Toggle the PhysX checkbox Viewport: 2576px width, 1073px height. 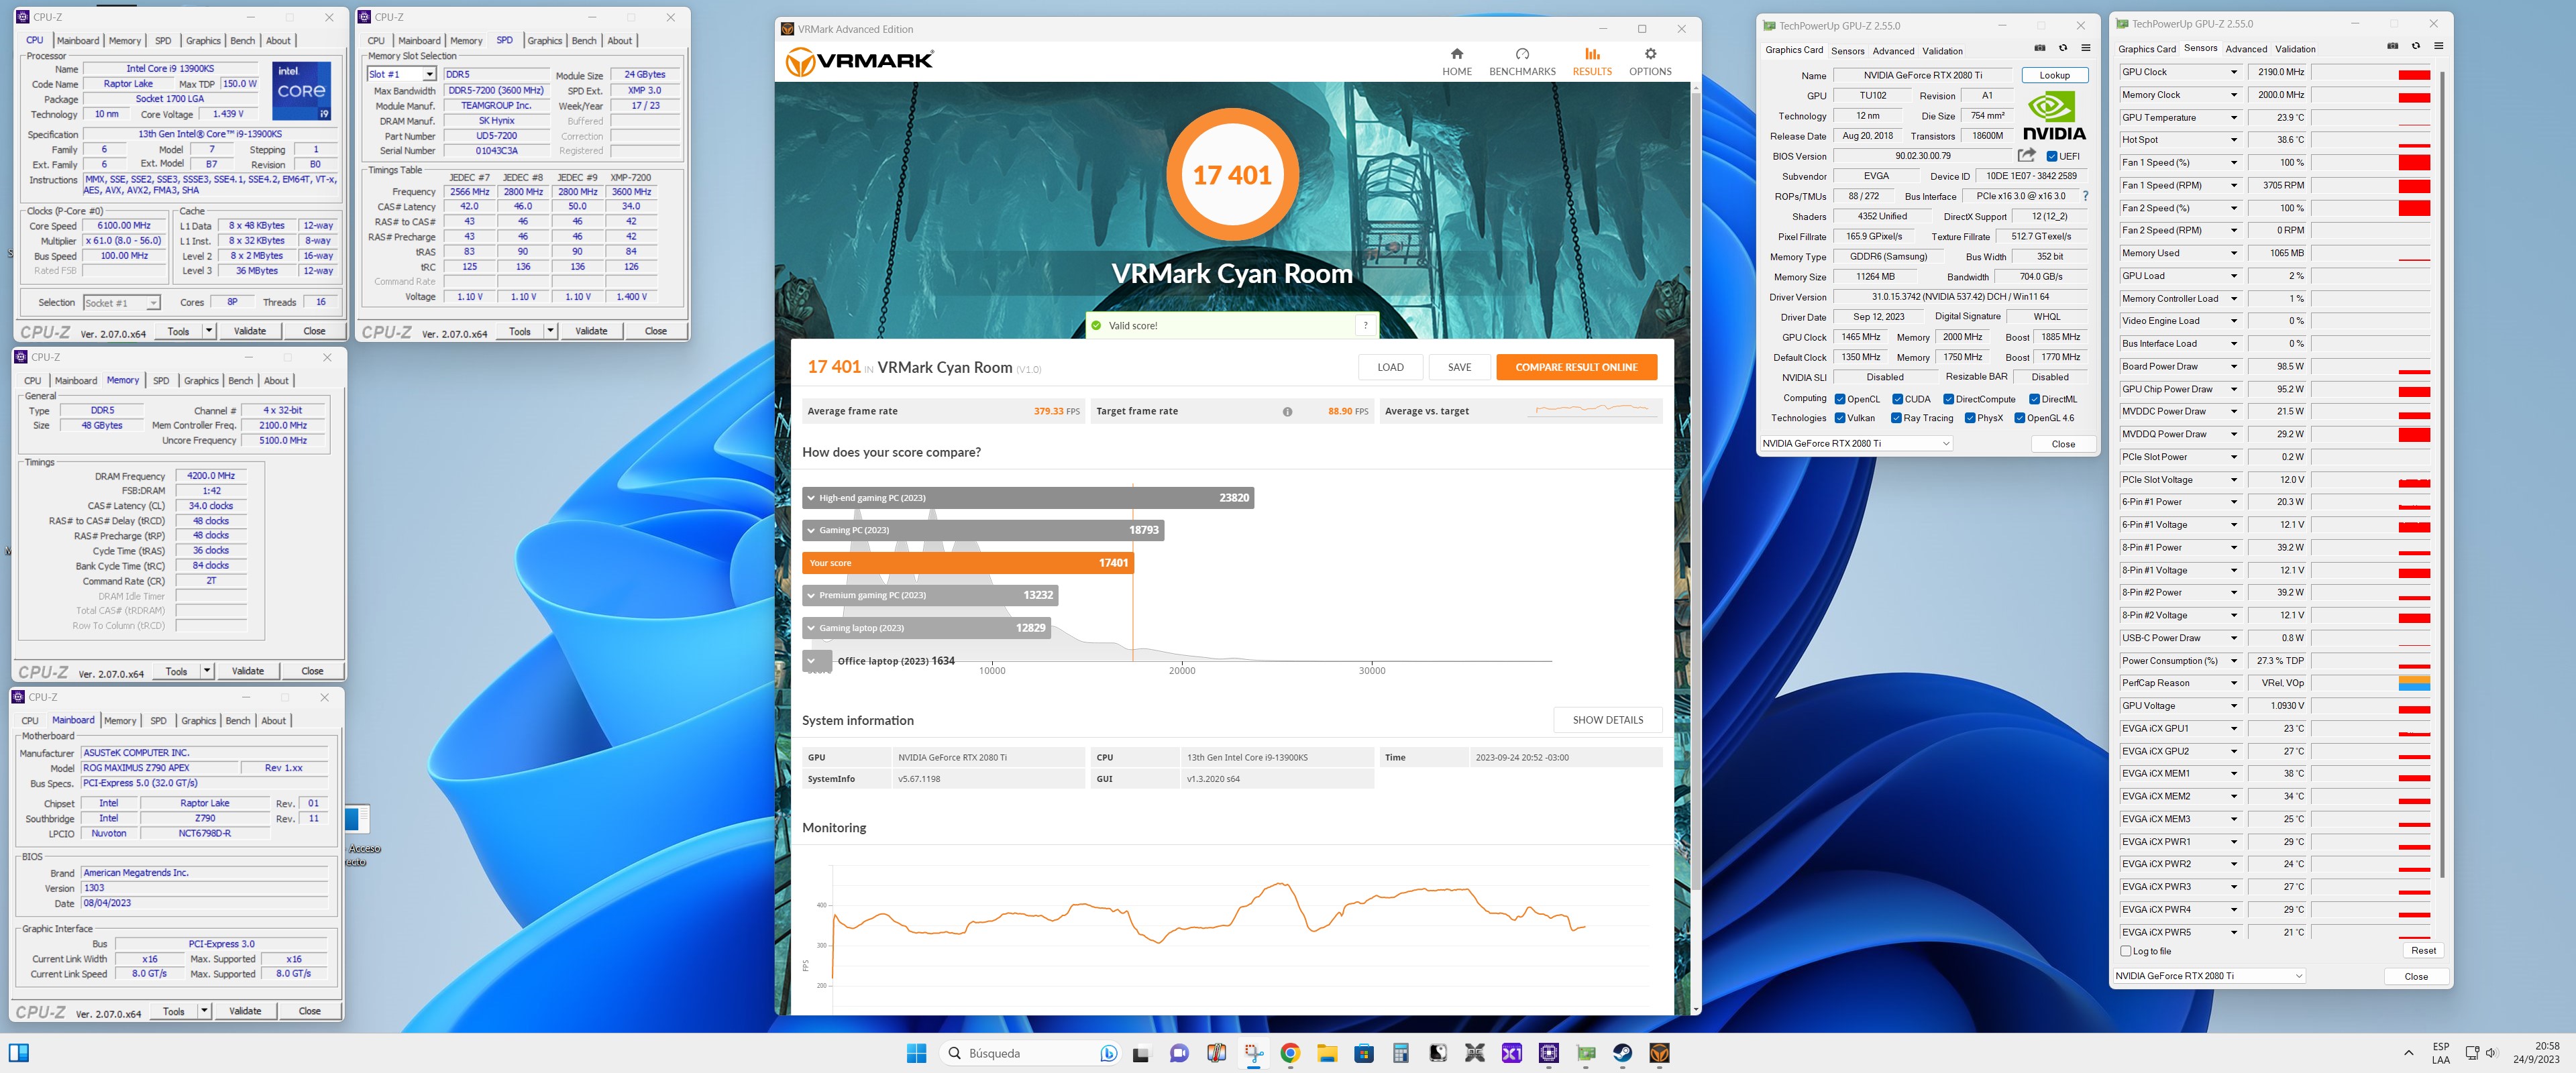1969,419
